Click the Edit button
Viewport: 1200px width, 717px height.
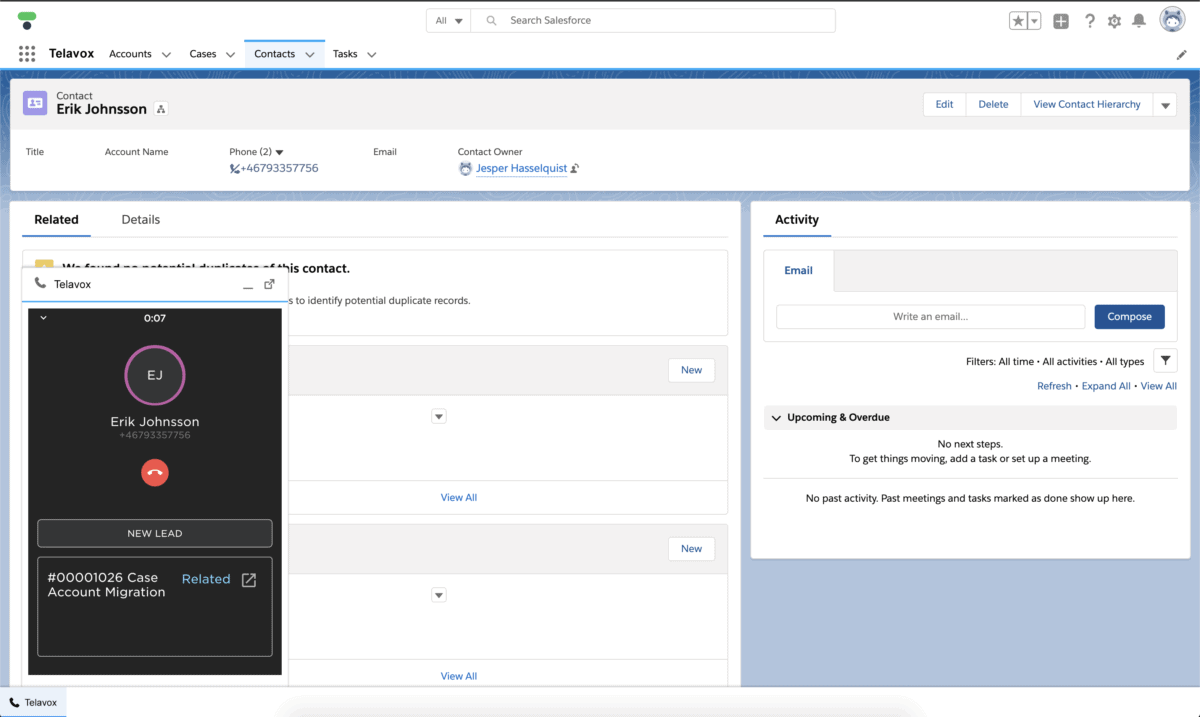(x=944, y=105)
